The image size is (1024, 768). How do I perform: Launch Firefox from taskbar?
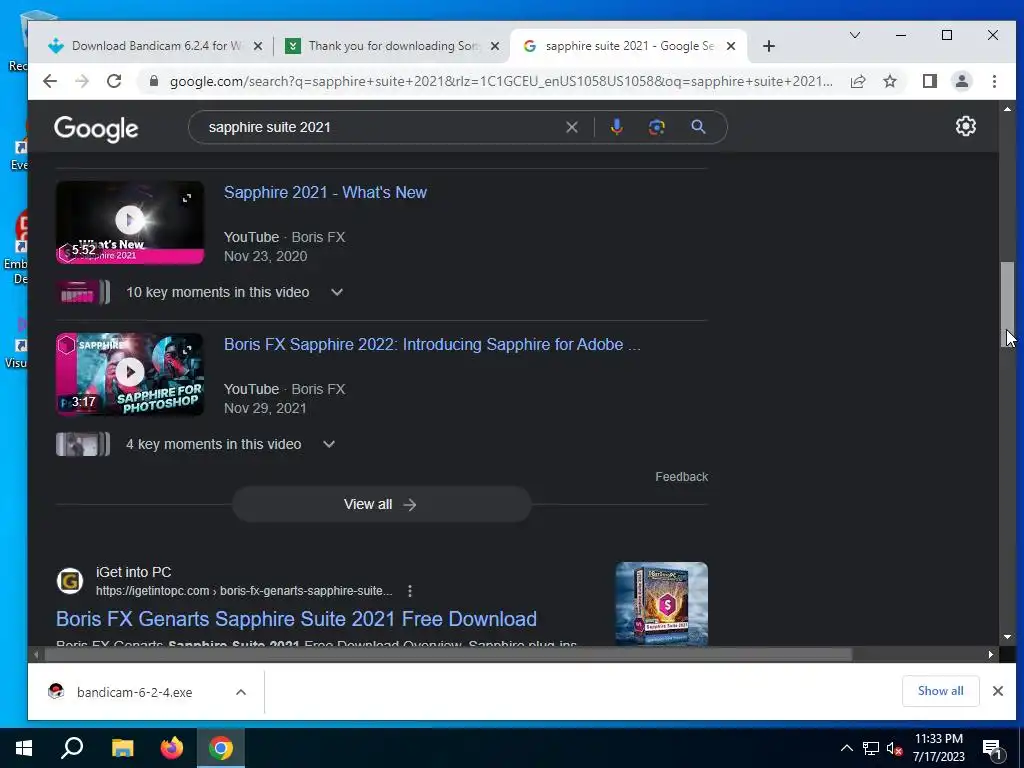click(172, 748)
